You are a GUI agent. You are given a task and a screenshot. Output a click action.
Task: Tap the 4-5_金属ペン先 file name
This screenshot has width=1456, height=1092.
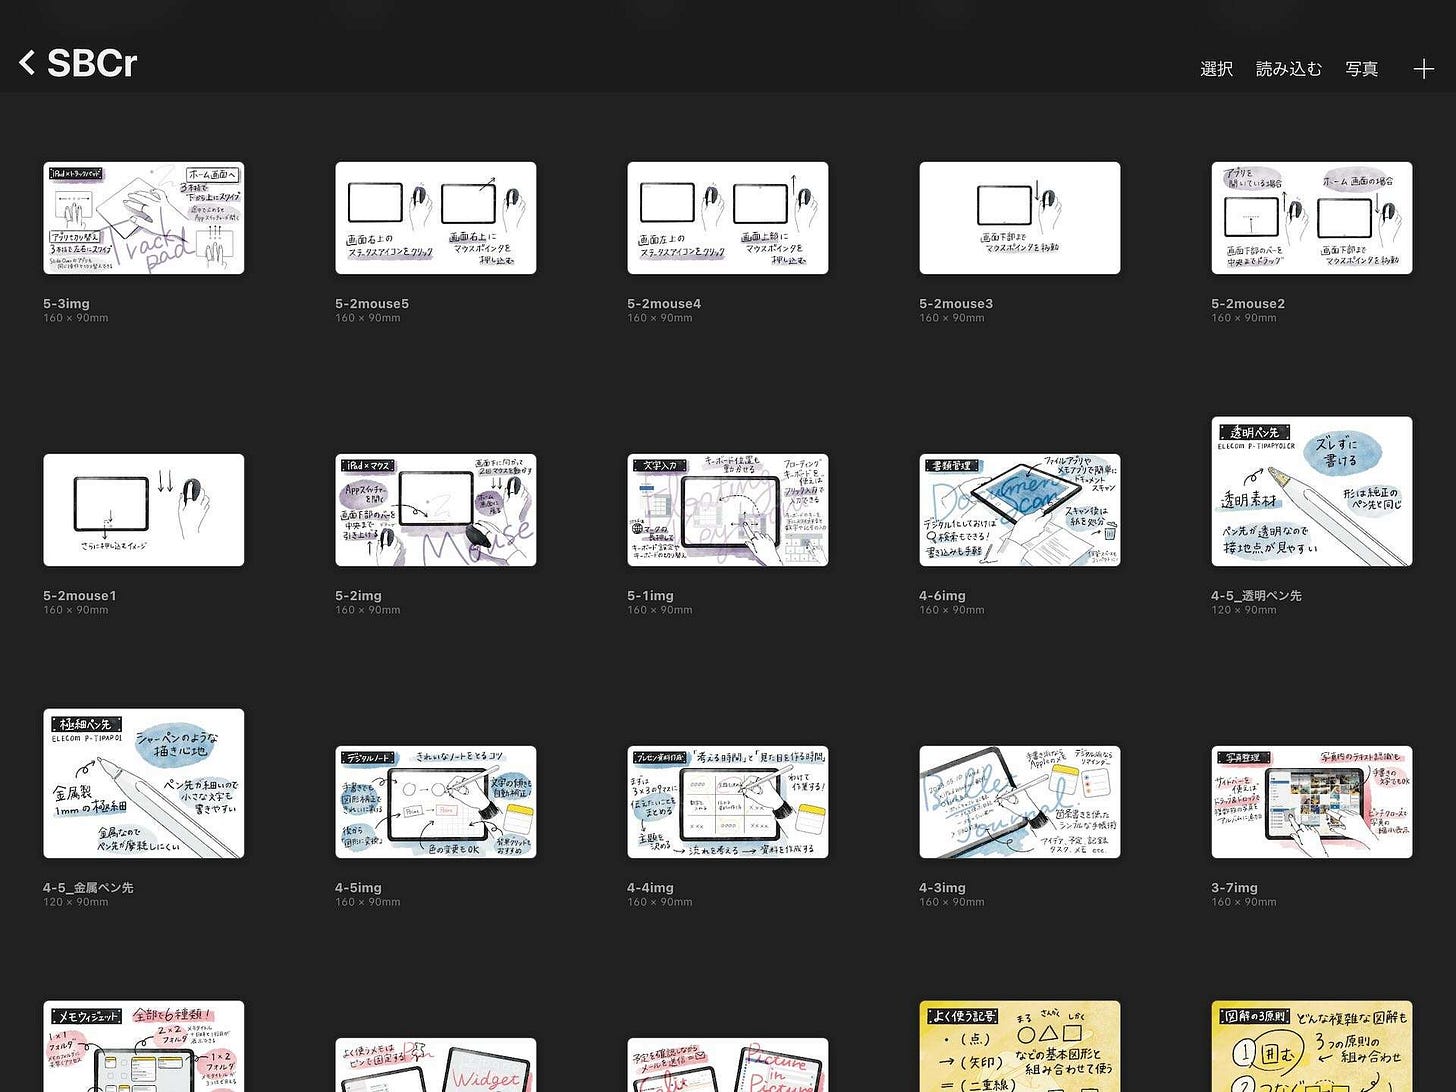[x=88, y=887]
